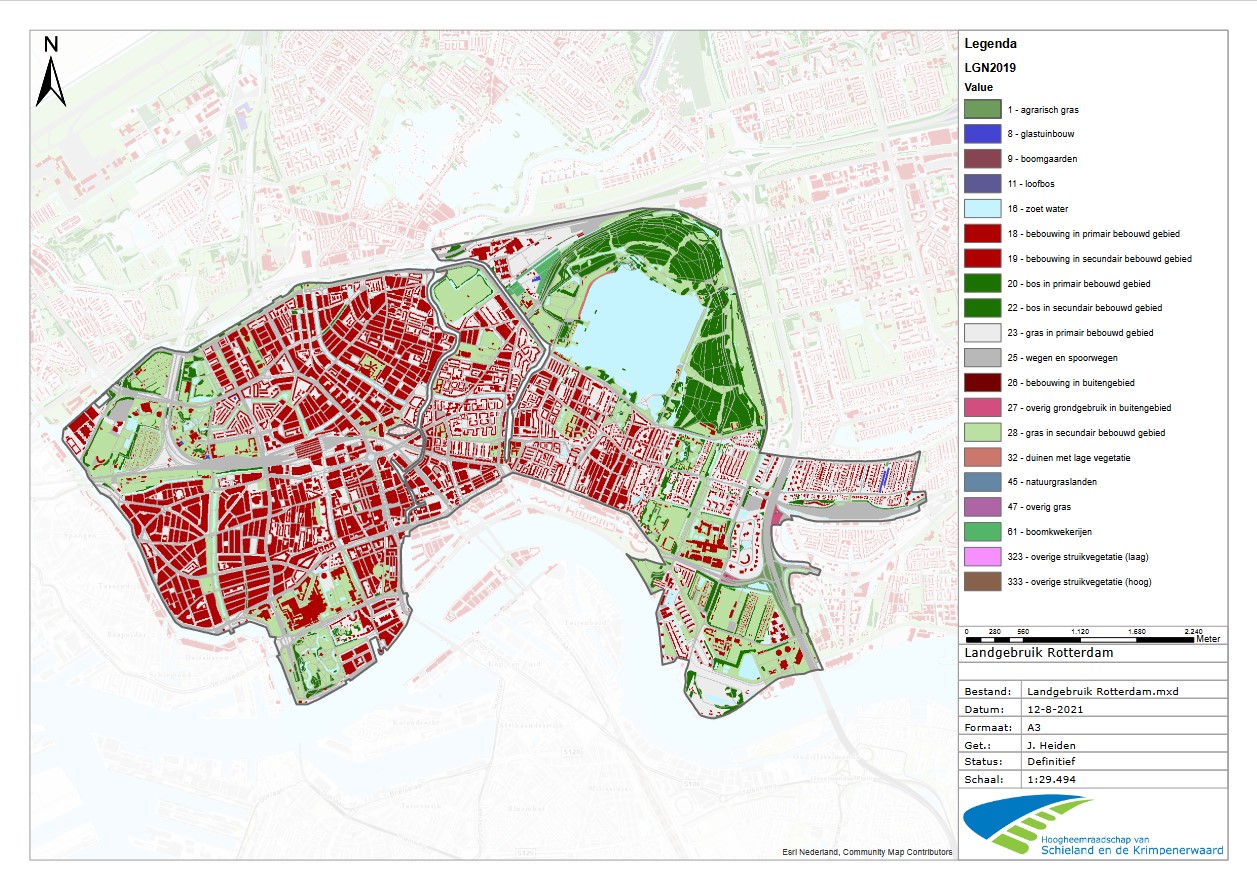1257x890 pixels.
Task: Click the north arrow symbol
Action: (x=51, y=71)
